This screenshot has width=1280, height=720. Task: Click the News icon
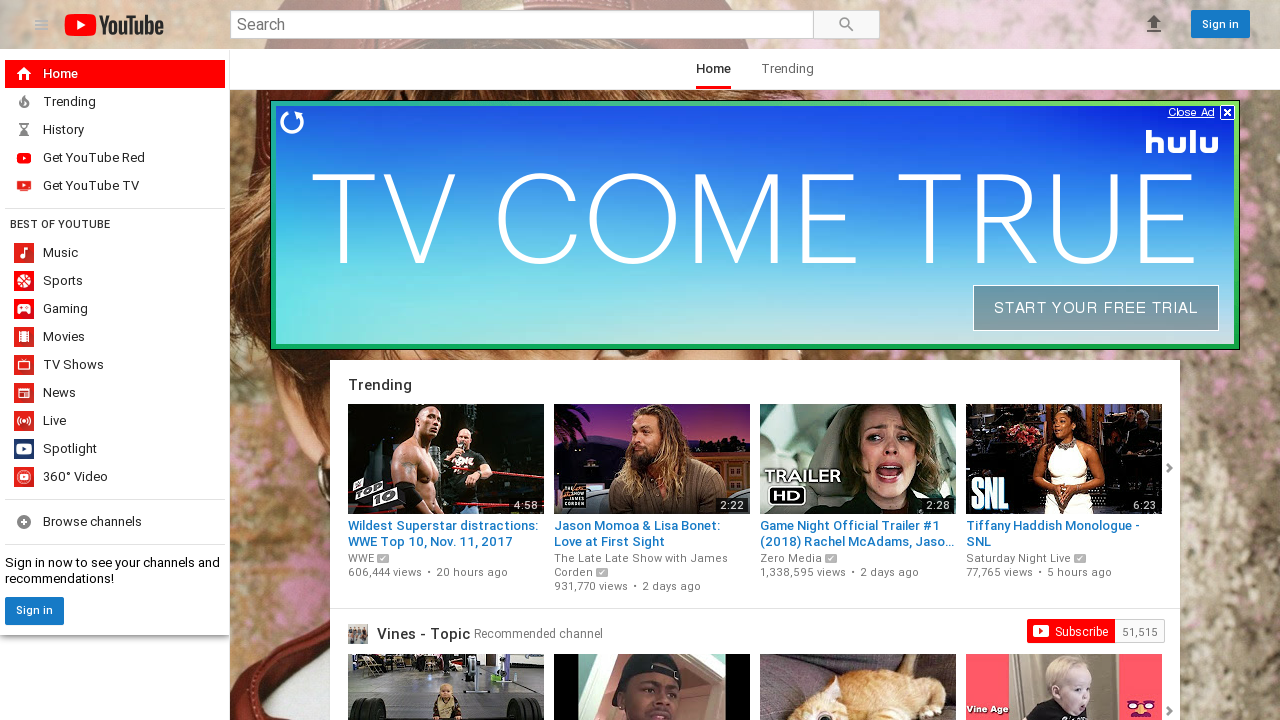24,393
